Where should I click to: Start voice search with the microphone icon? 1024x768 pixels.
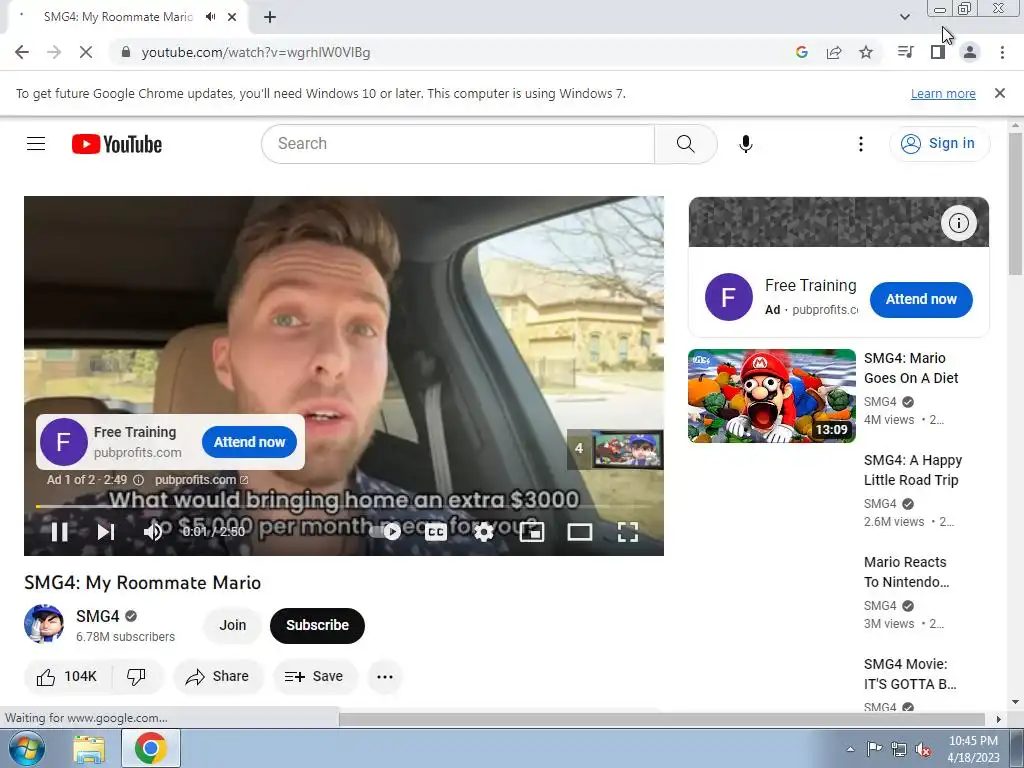(x=746, y=144)
